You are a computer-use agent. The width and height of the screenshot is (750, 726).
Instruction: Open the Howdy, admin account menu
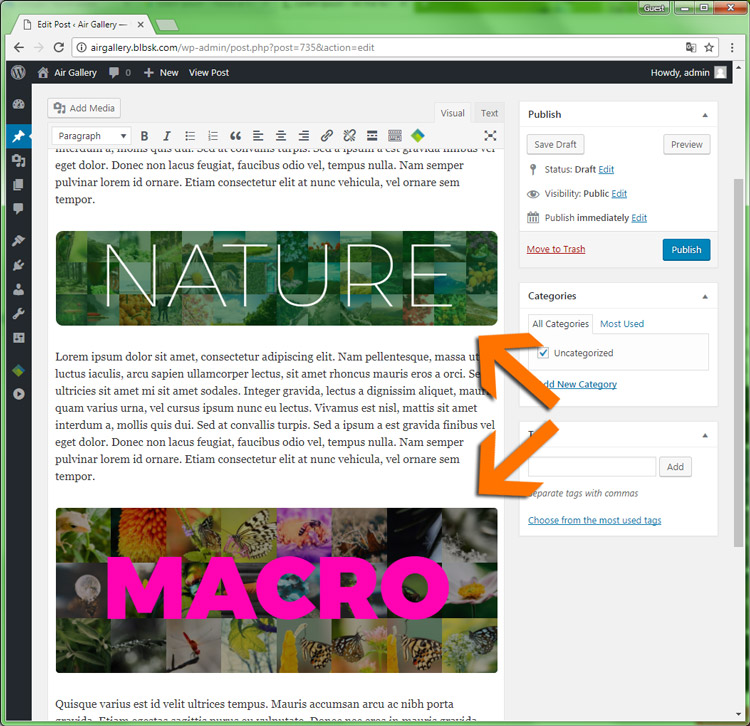pos(688,73)
